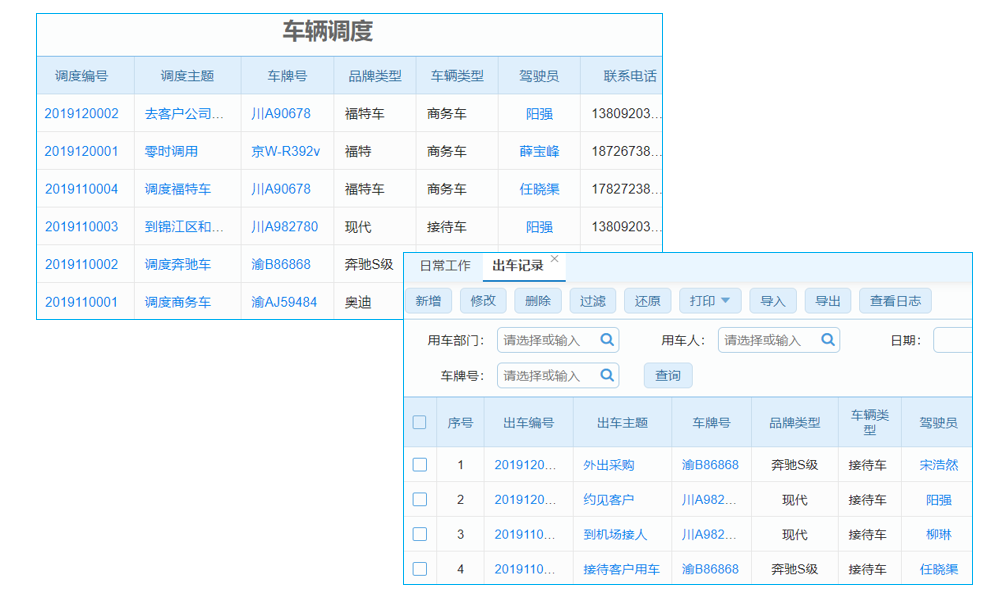Click the magnifier search icon next to 用车人
1000x600 pixels.
(827, 340)
